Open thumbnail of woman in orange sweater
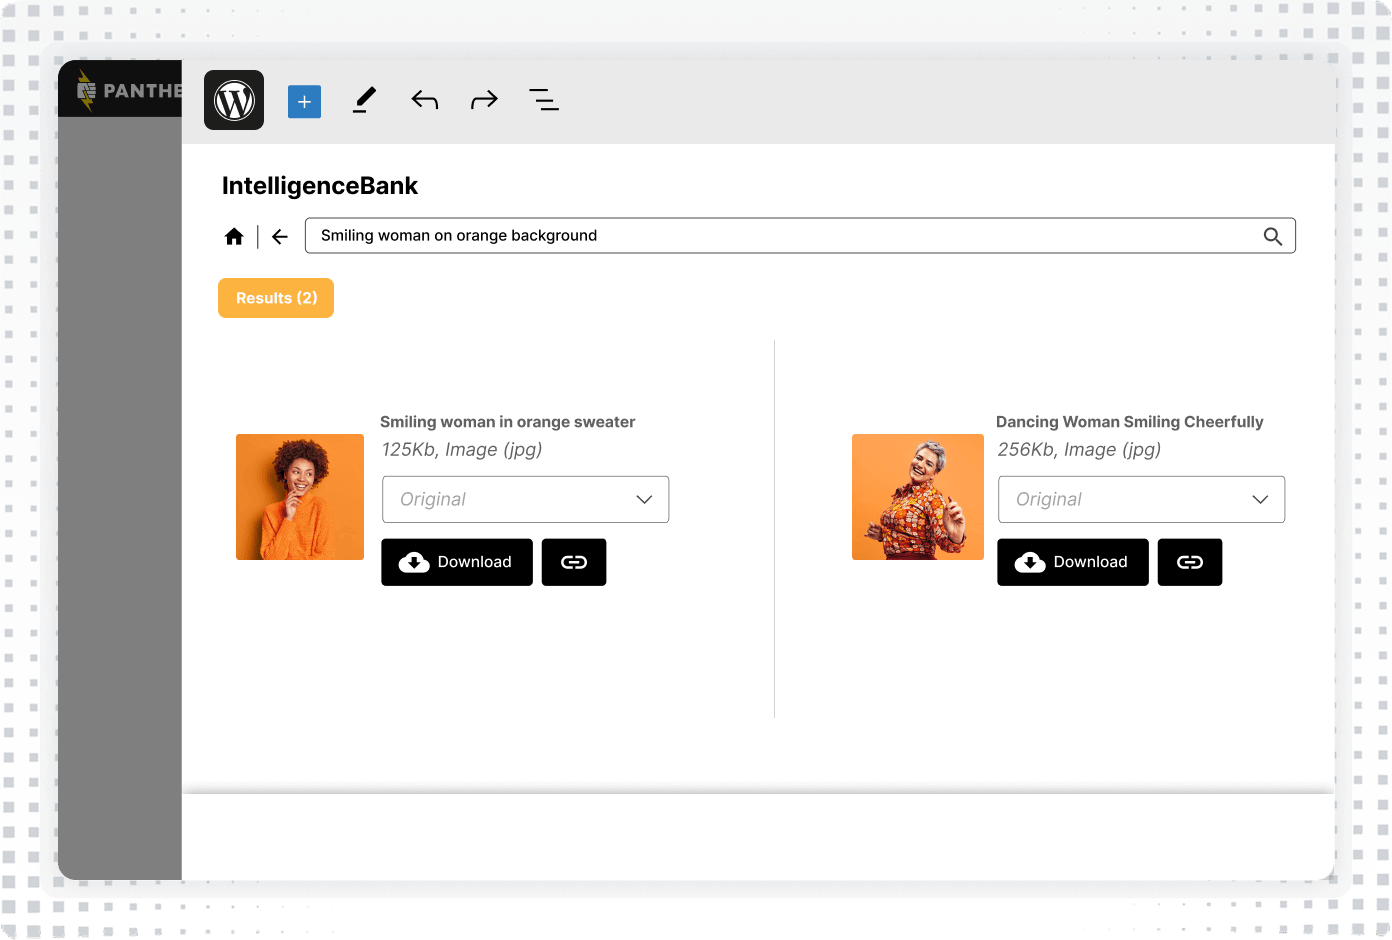The width and height of the screenshot is (1392, 940). click(300, 497)
